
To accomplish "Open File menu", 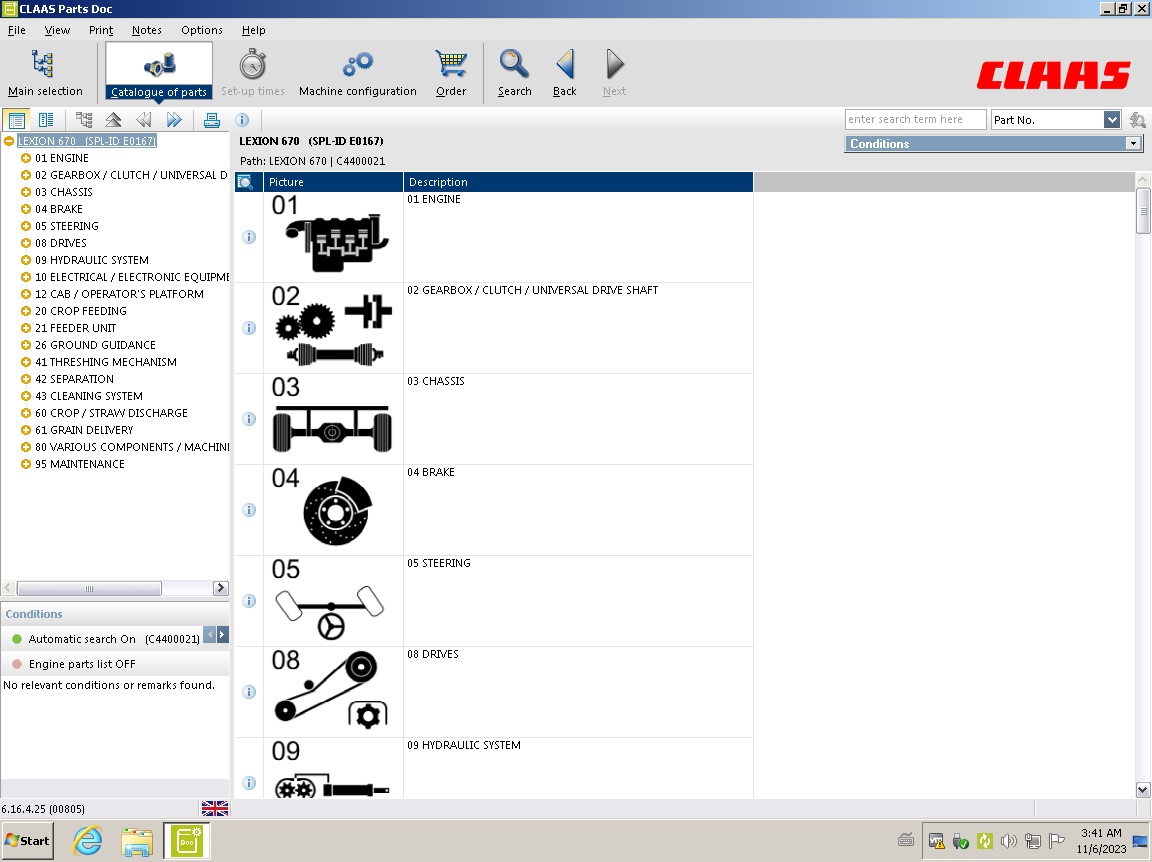I will click(16, 30).
